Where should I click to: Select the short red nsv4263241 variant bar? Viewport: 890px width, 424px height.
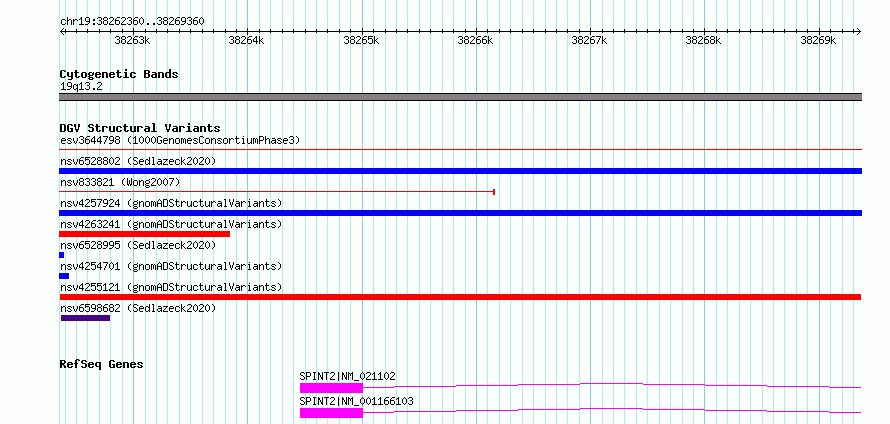point(145,234)
